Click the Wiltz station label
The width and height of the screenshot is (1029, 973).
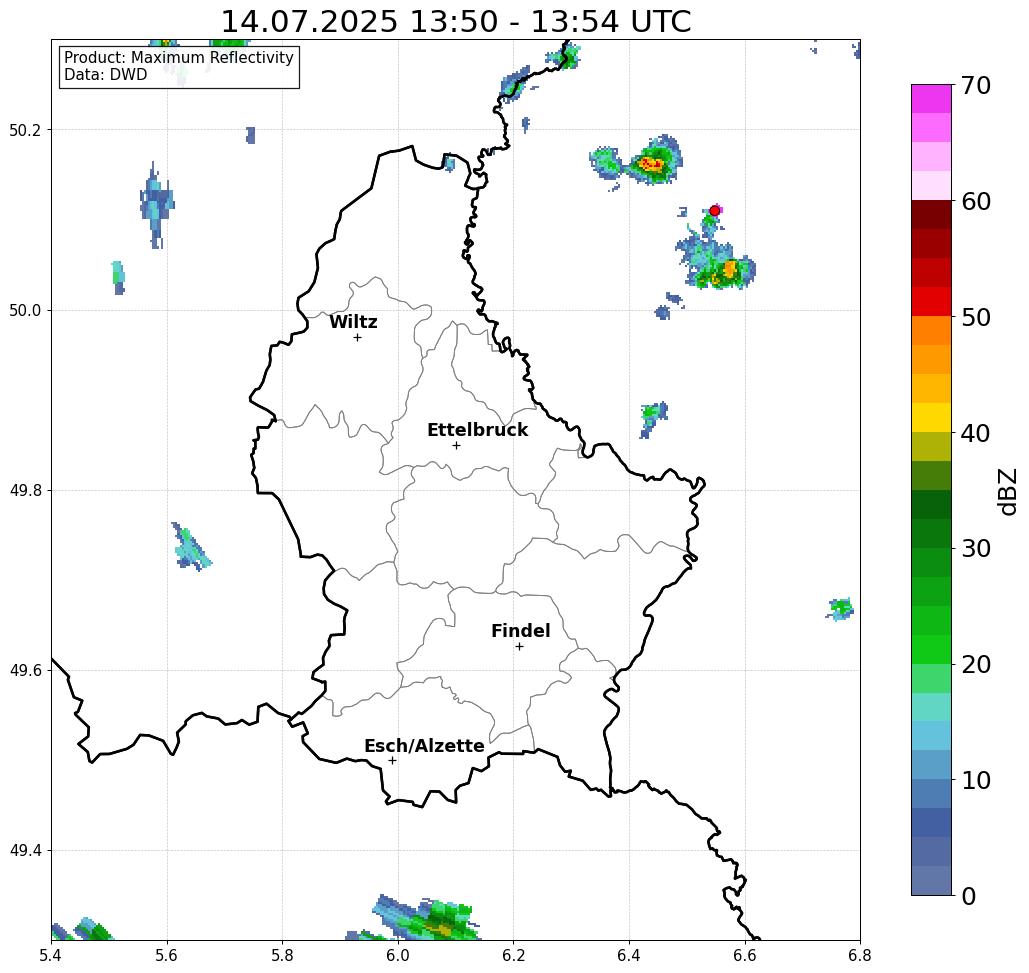(x=353, y=322)
